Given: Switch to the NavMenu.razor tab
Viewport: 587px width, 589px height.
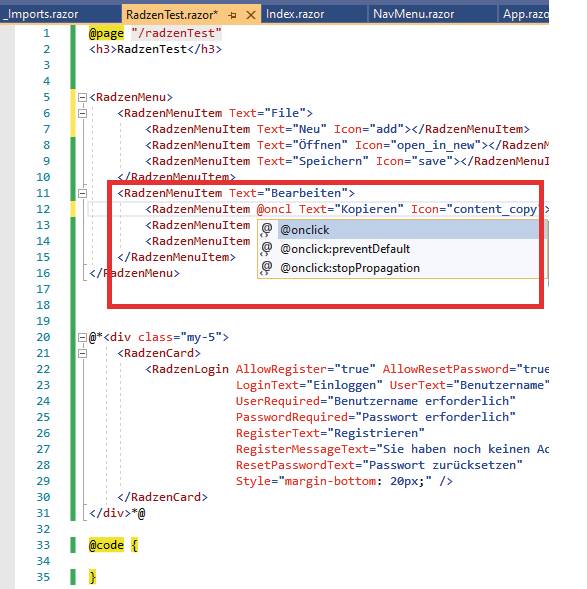Looking at the screenshot, I should (x=413, y=14).
